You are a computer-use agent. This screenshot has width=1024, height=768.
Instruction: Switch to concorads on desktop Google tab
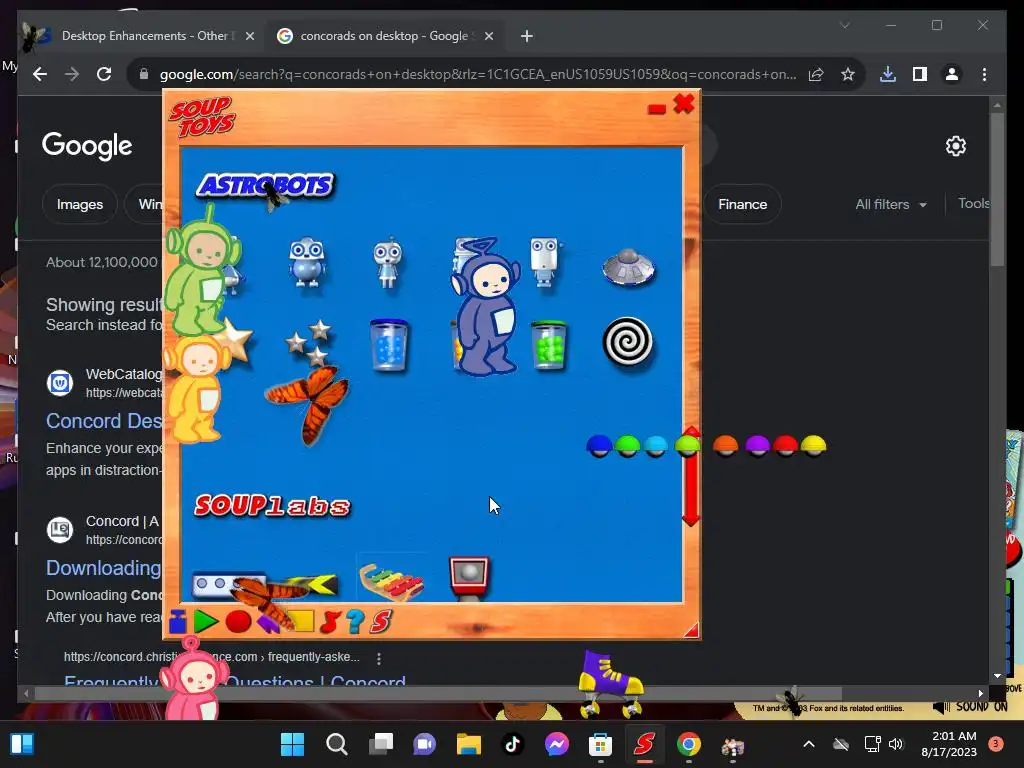point(384,36)
